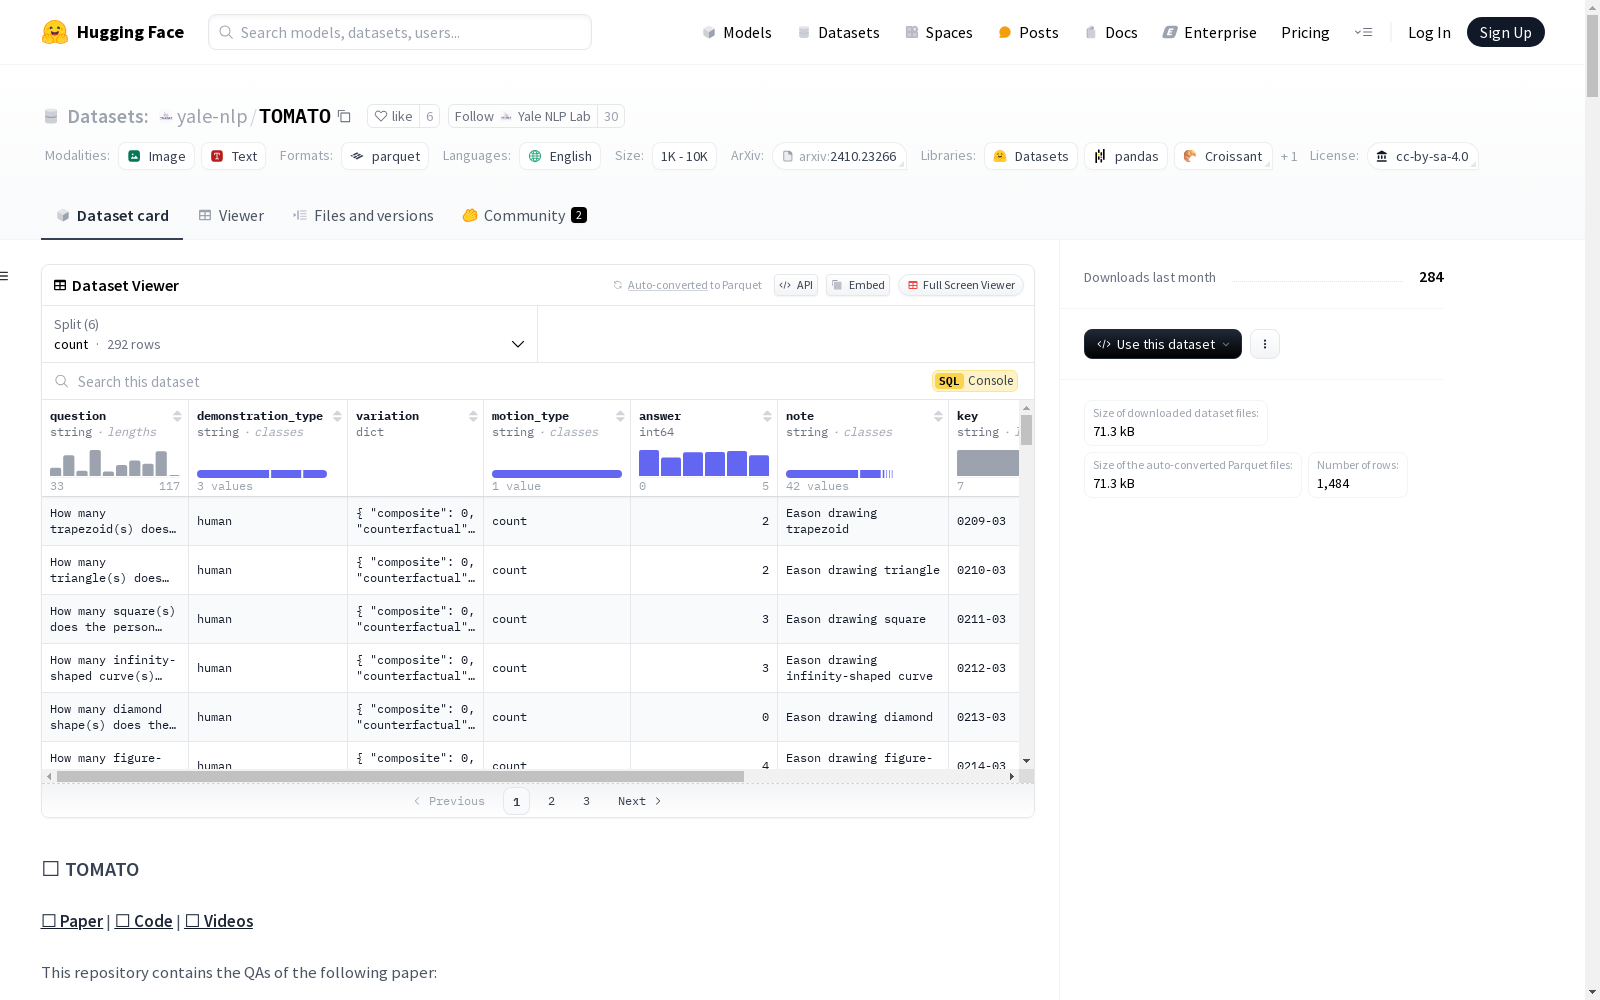Open the API button in Dataset Viewer
This screenshot has width=1600, height=1000.
pyautogui.click(x=796, y=285)
